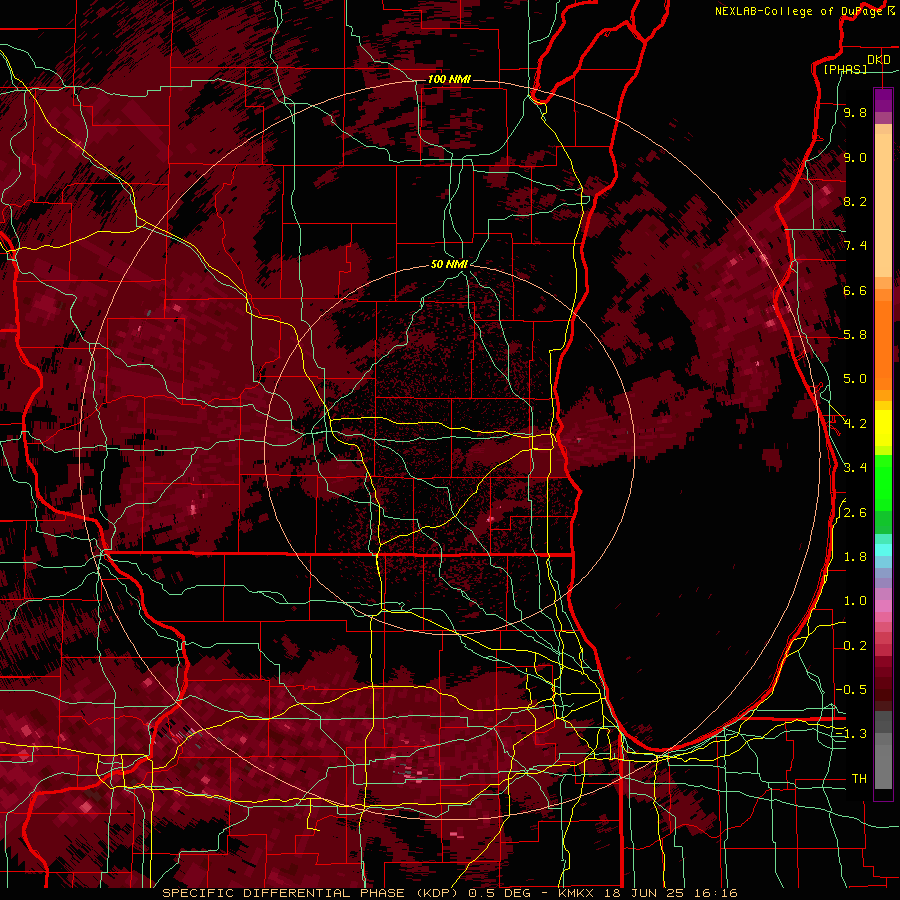The width and height of the screenshot is (900, 900).
Task: Select the 2.6 scale value
Action: (x=855, y=513)
